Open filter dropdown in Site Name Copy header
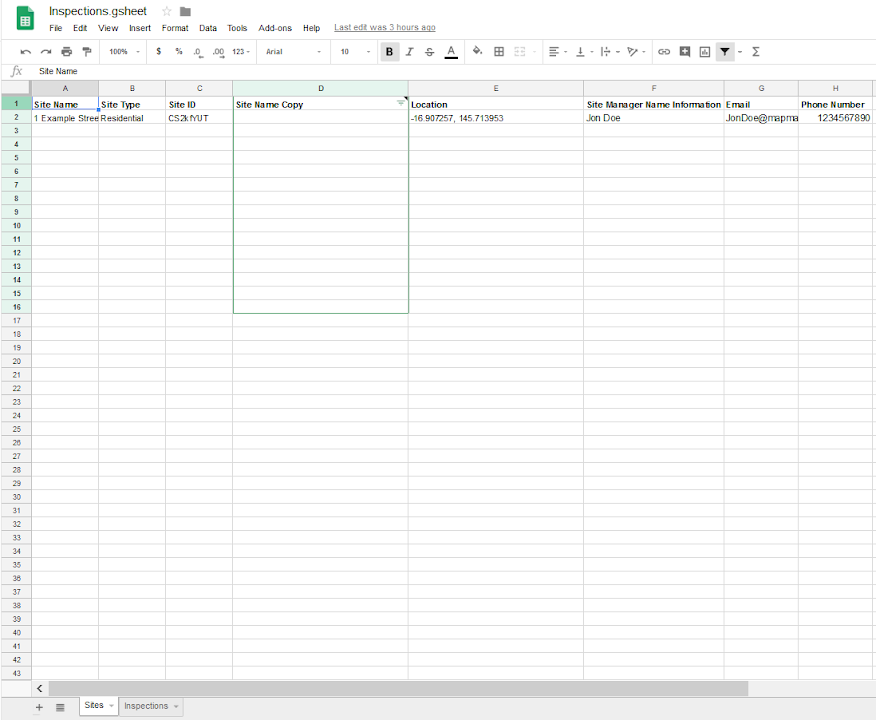This screenshot has width=876, height=720. tap(400, 103)
